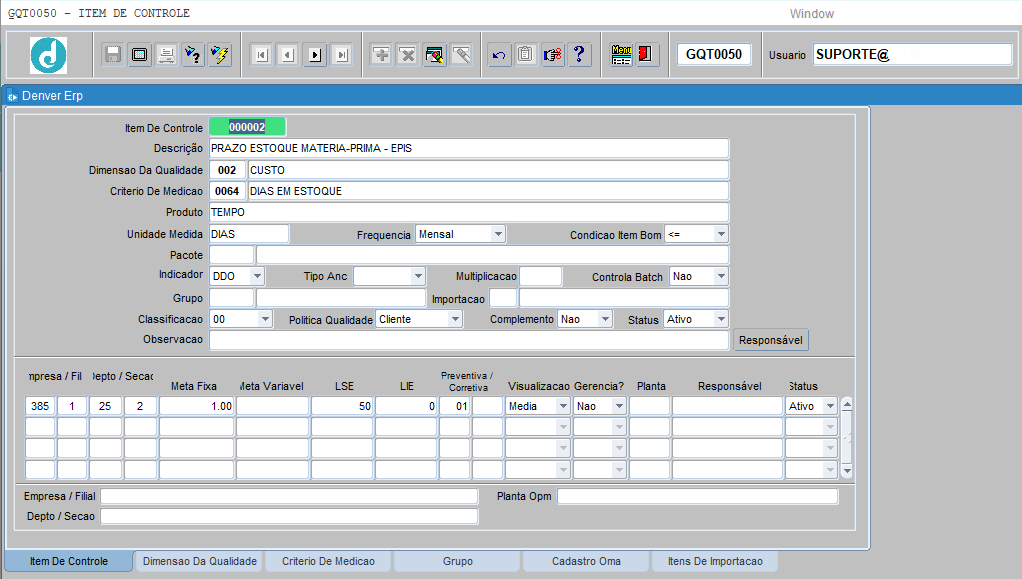
Task: Save the record with the floppy disk icon
Action: pos(113,55)
